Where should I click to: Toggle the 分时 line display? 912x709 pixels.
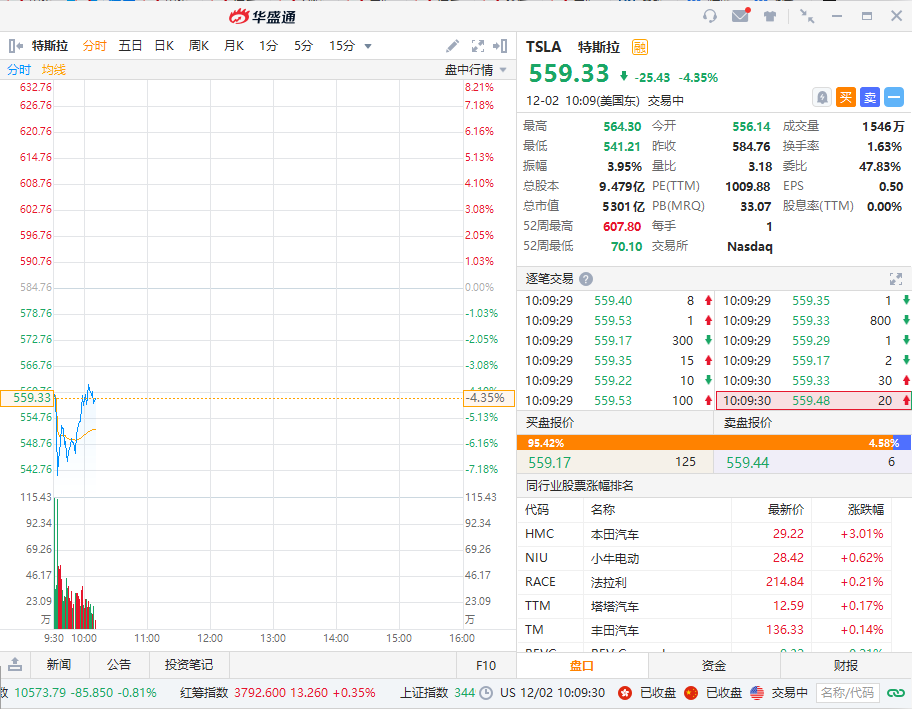tap(19, 70)
